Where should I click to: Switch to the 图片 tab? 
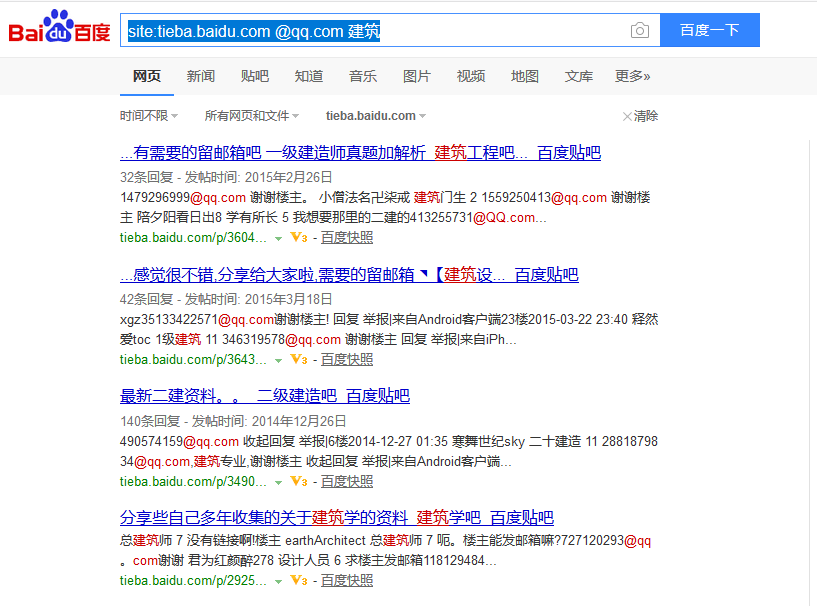417,76
